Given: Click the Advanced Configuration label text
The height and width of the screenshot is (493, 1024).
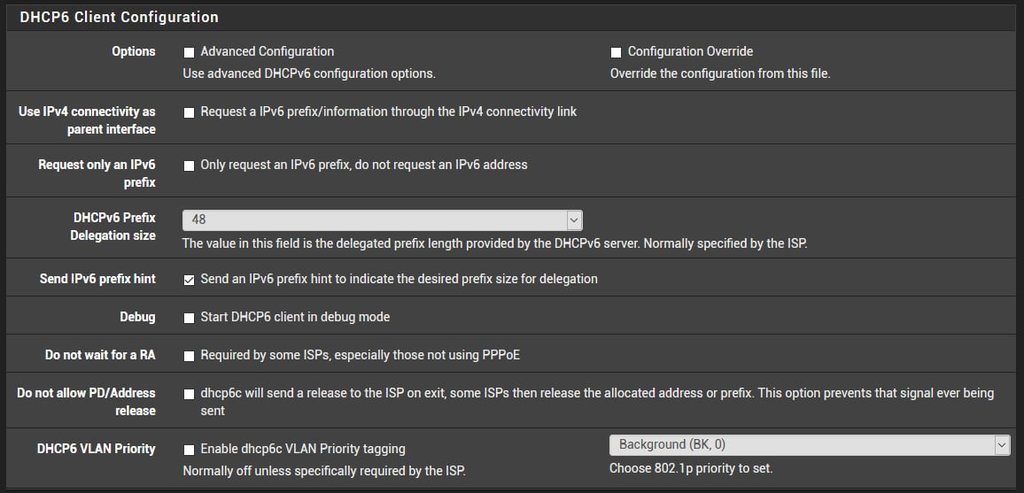Looking at the screenshot, I should pos(267,52).
